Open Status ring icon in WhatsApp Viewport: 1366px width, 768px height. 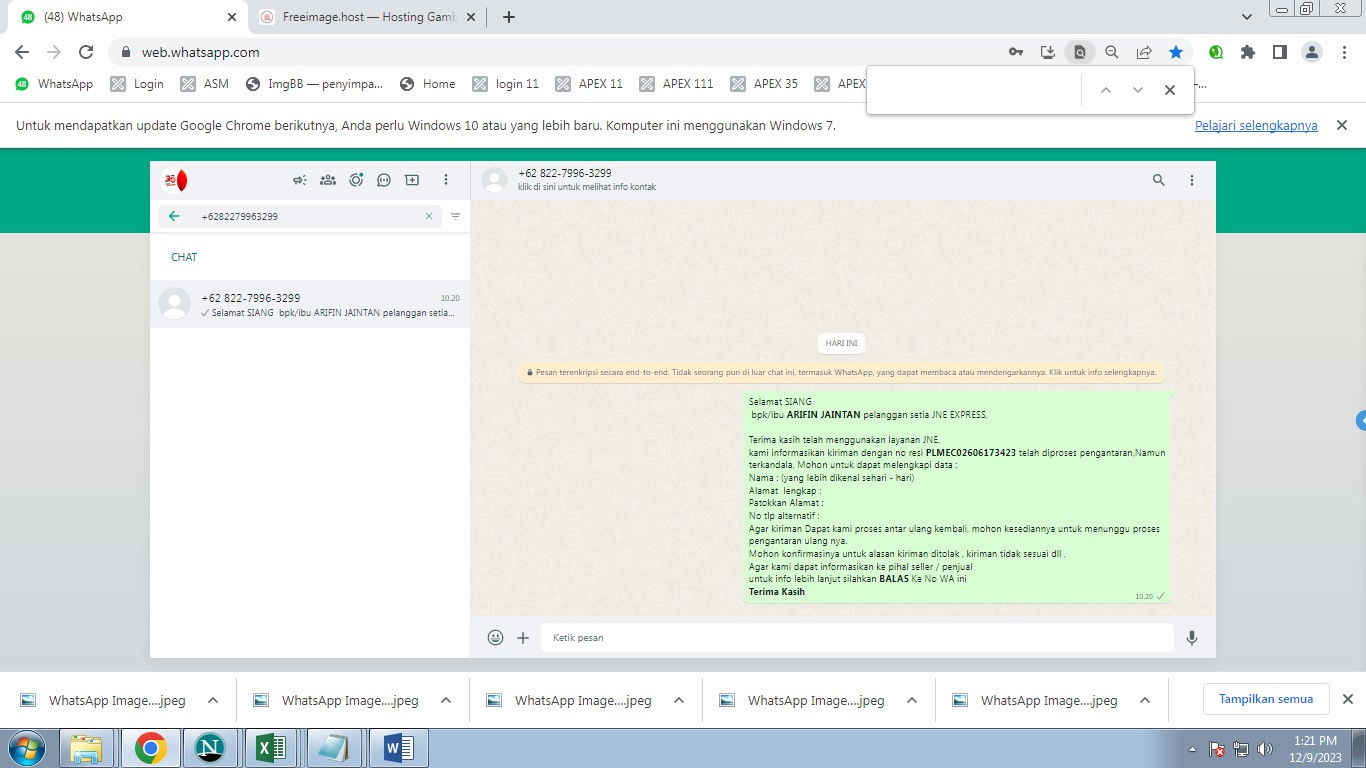[356, 180]
